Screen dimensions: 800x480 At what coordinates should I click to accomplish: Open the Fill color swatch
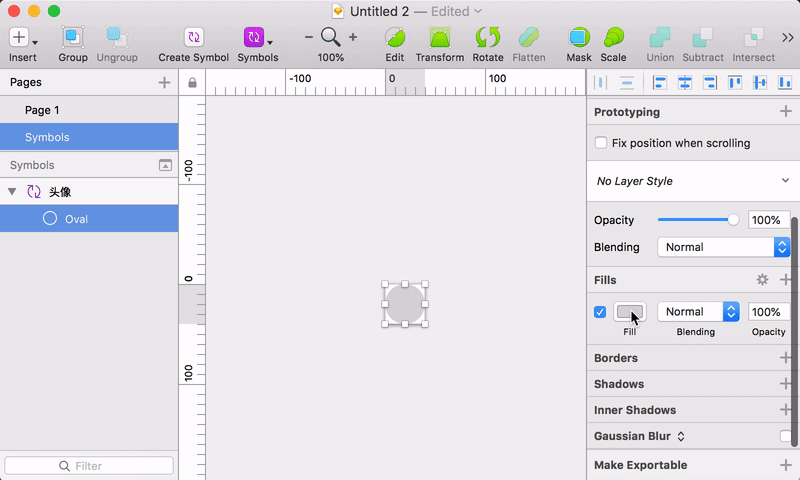(x=630, y=312)
